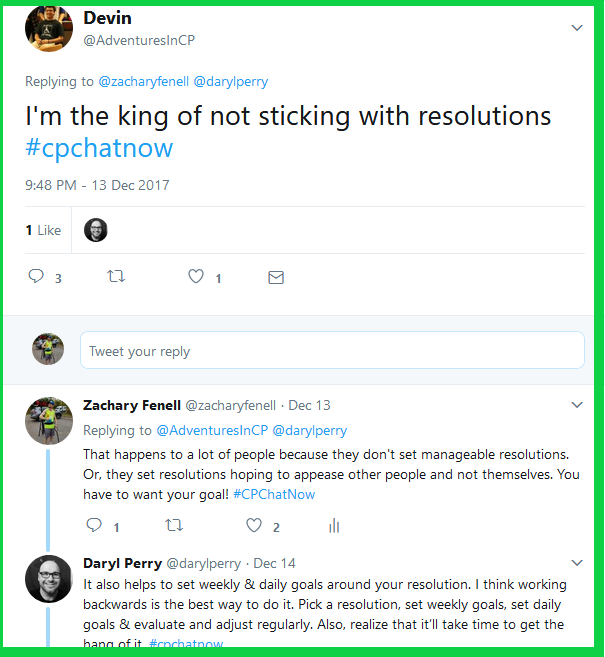View the liker's avatar next to 1 Like
605x657 pixels.
point(96,230)
